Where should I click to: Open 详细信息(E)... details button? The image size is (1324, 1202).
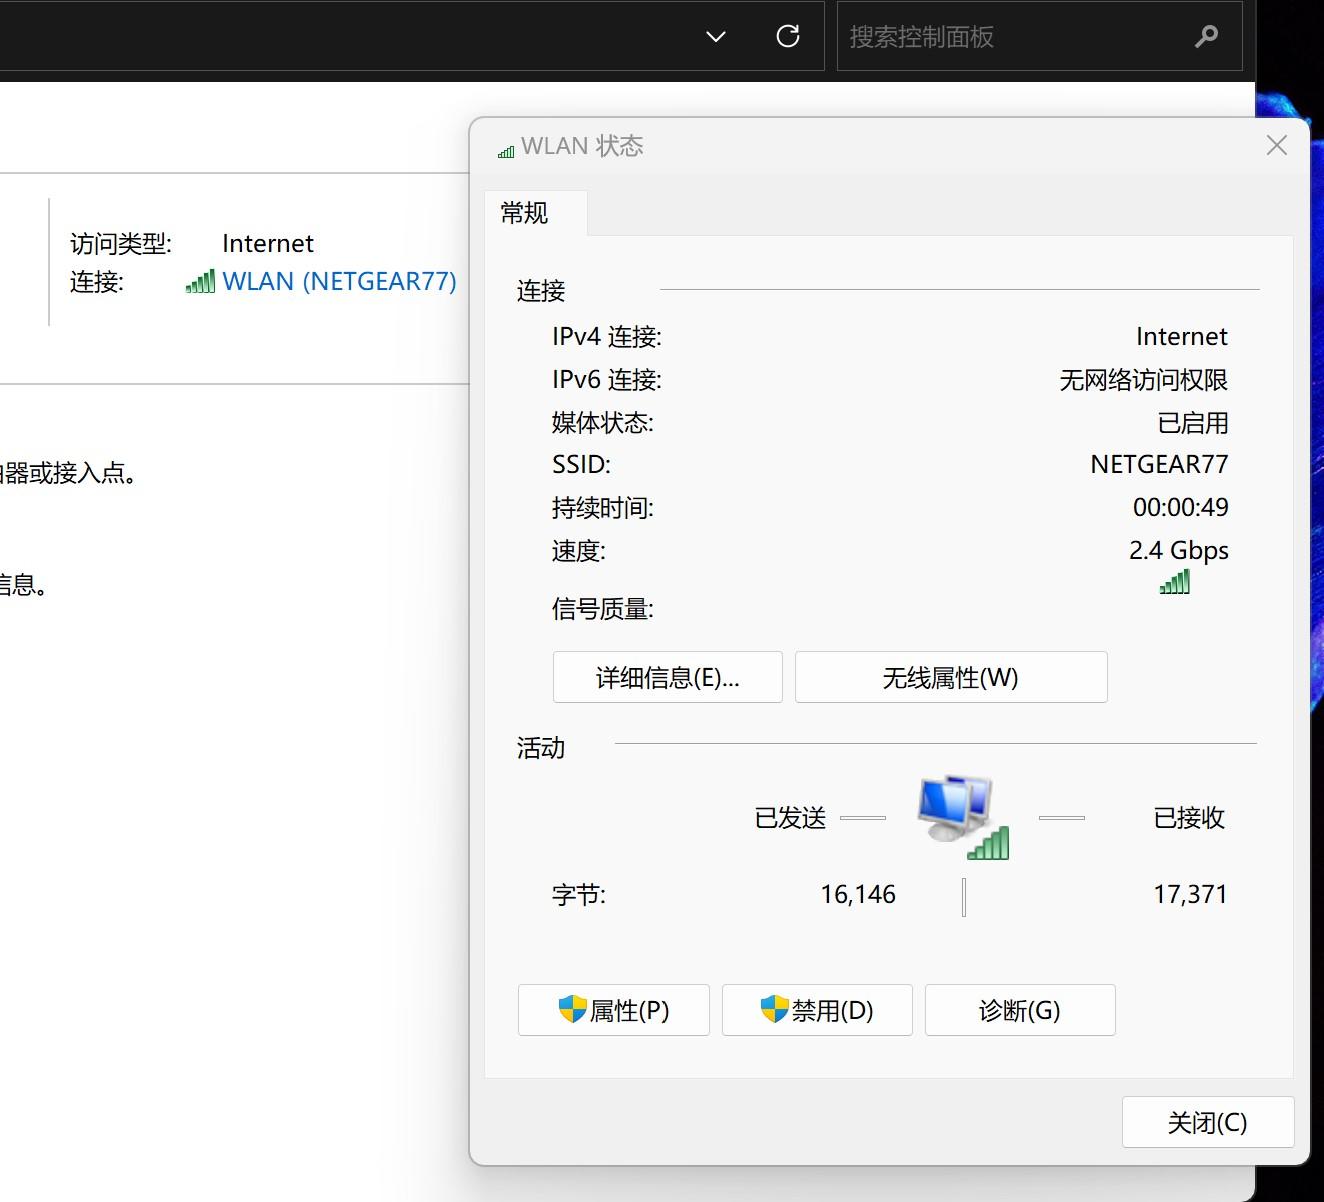click(668, 678)
